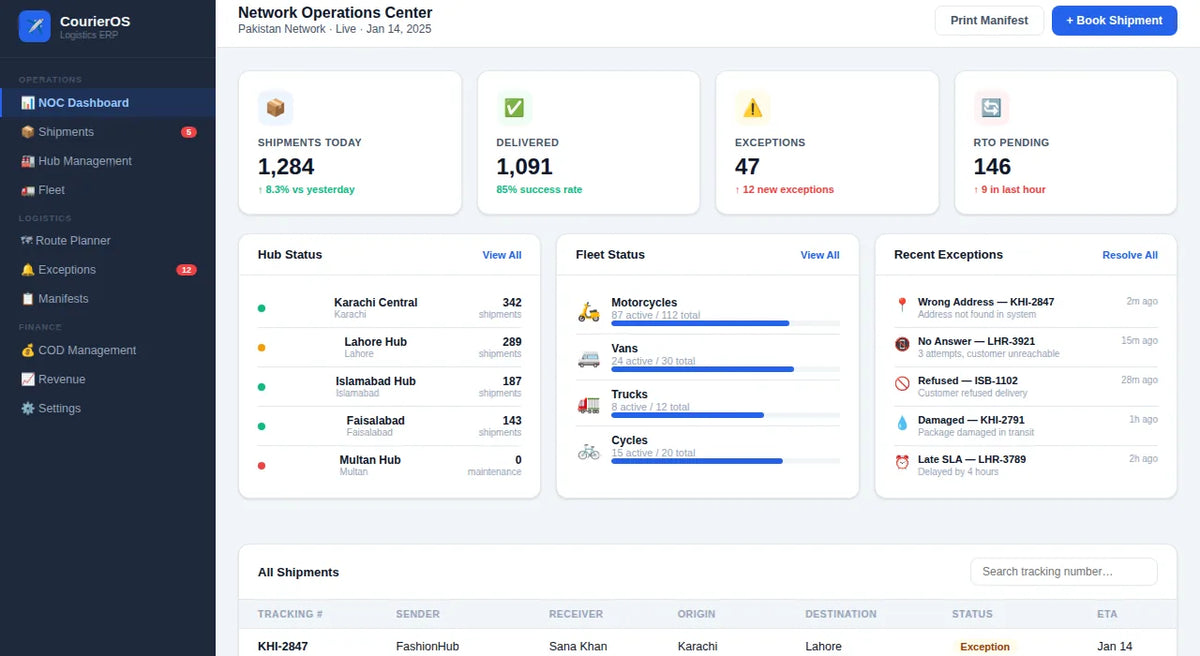The image size is (1200, 656).
Task: Open the NOC Dashboard sidebar item
Action: [x=108, y=103]
